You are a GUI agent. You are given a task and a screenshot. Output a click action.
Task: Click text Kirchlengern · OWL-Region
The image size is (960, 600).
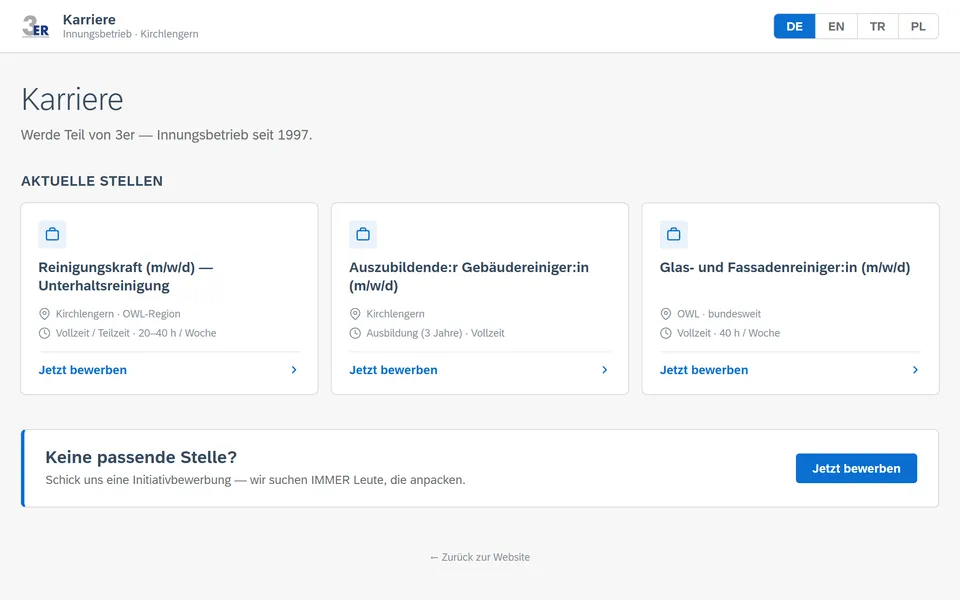click(x=118, y=314)
